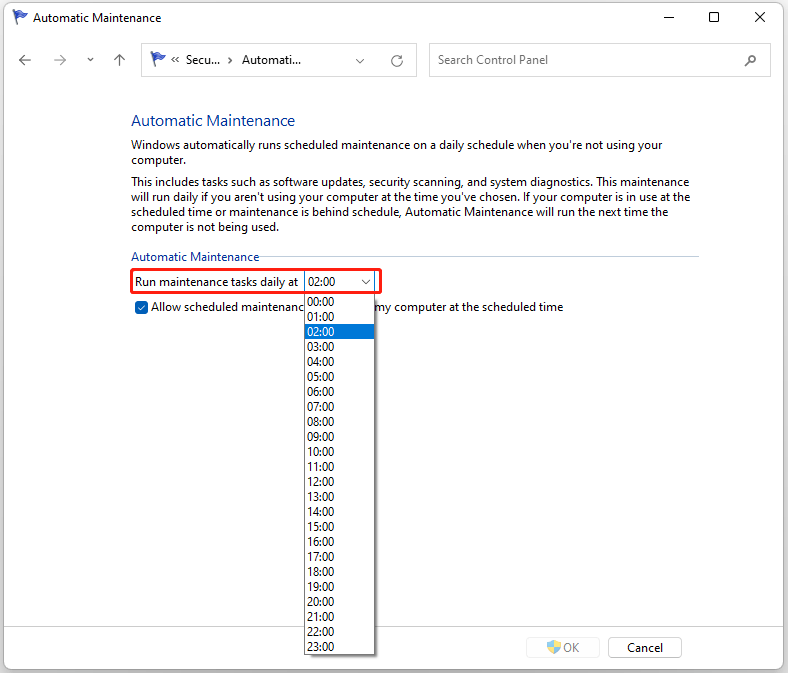Pick 22:00 from the time options
The width and height of the screenshot is (788, 673).
339,632
